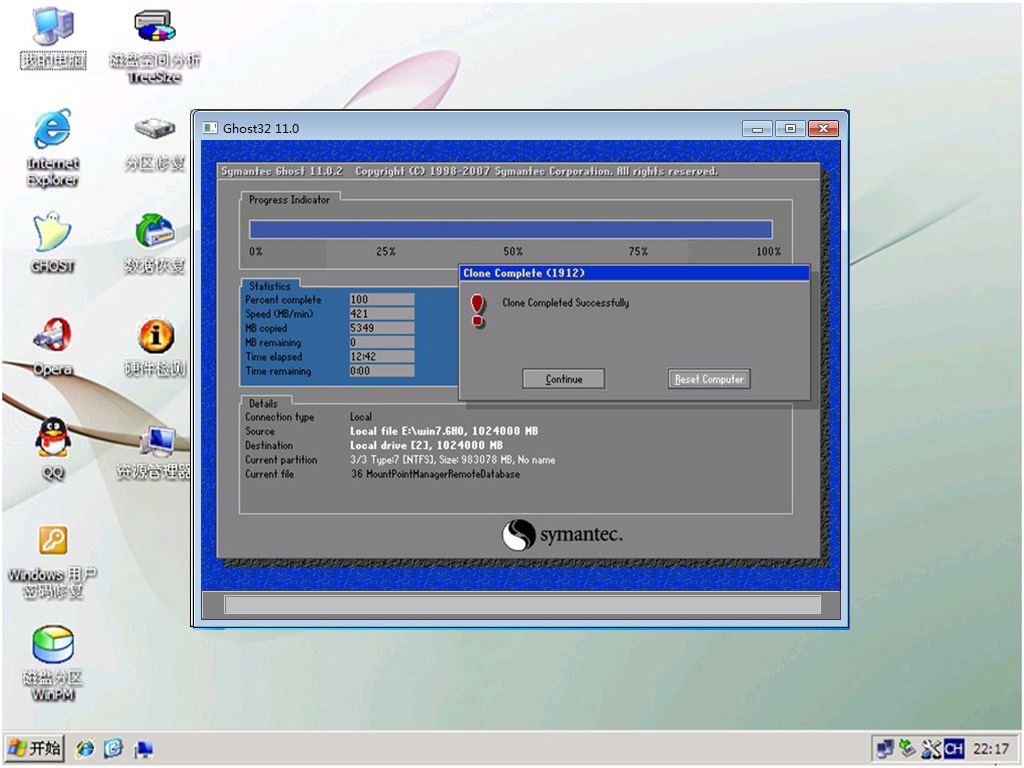1024x768 pixels.
Task: Click the Clone Complete (1912) dialog title bar
Action: coord(634,273)
